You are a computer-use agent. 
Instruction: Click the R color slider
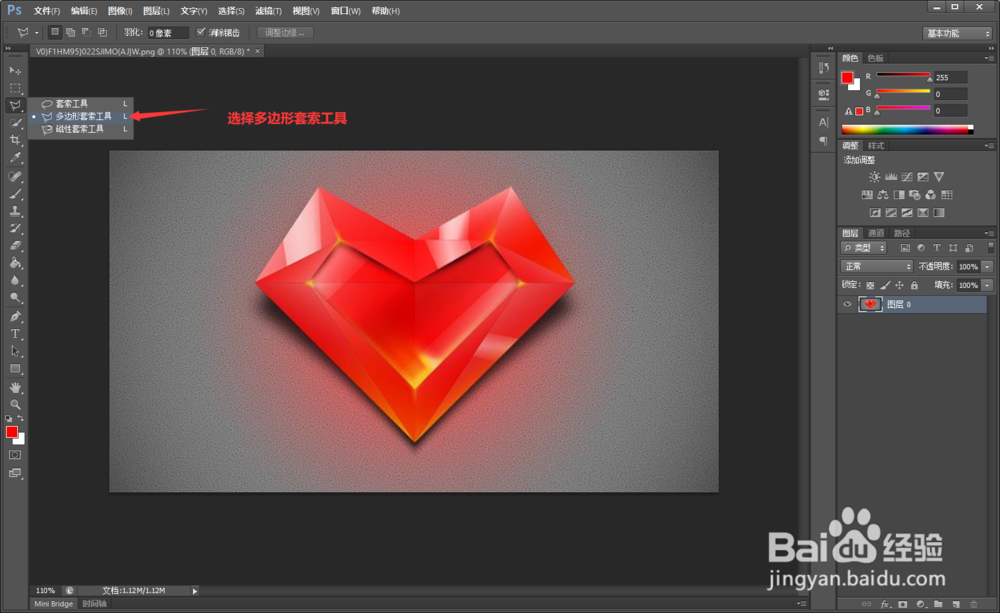[x=904, y=76]
